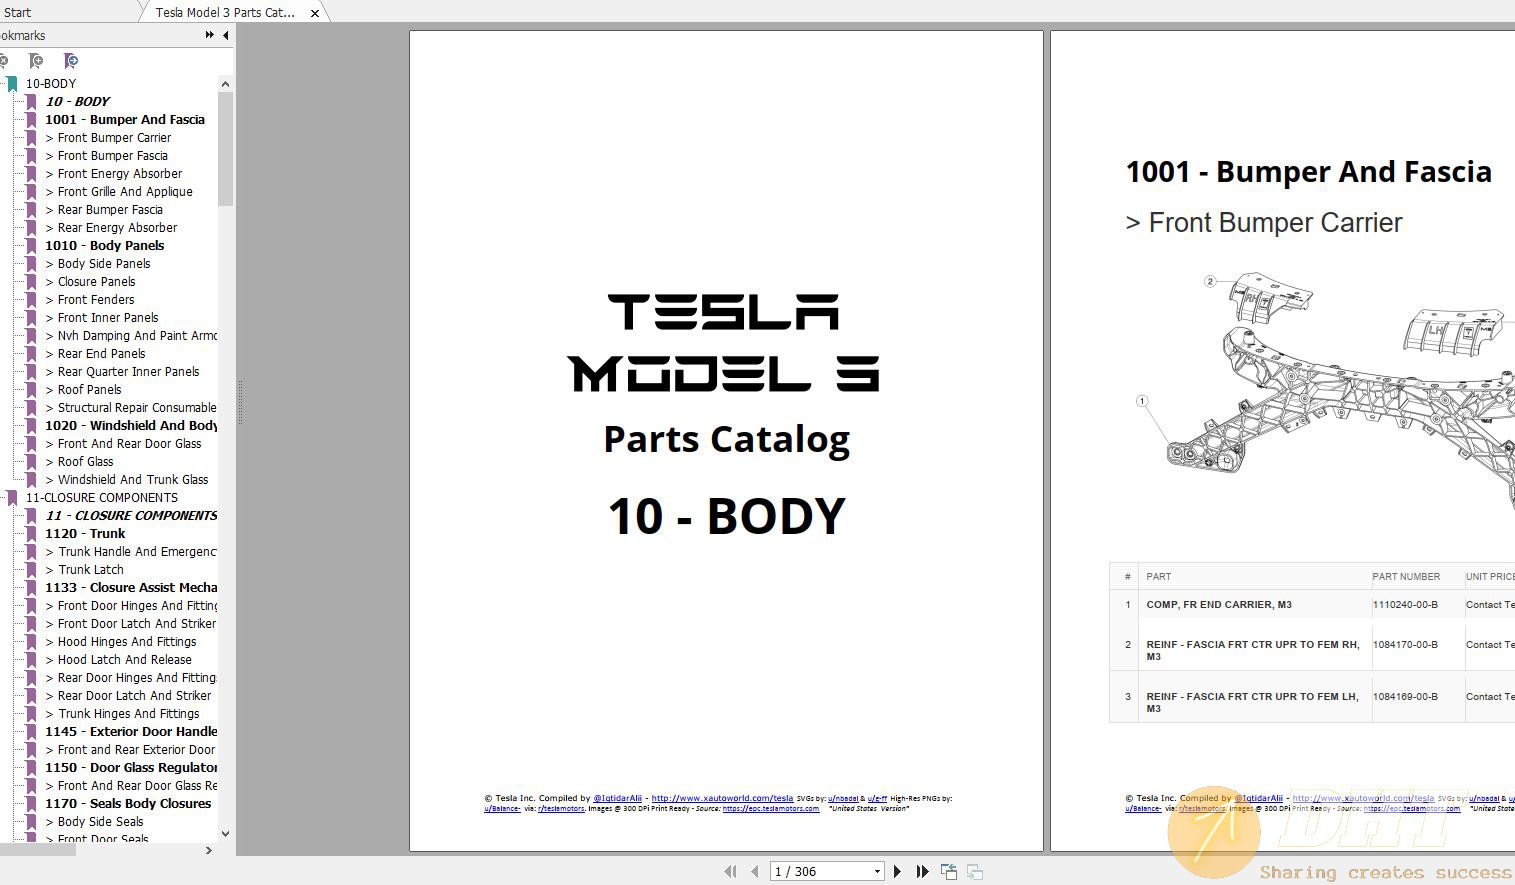Click the previous view icon in page bar

(949, 872)
